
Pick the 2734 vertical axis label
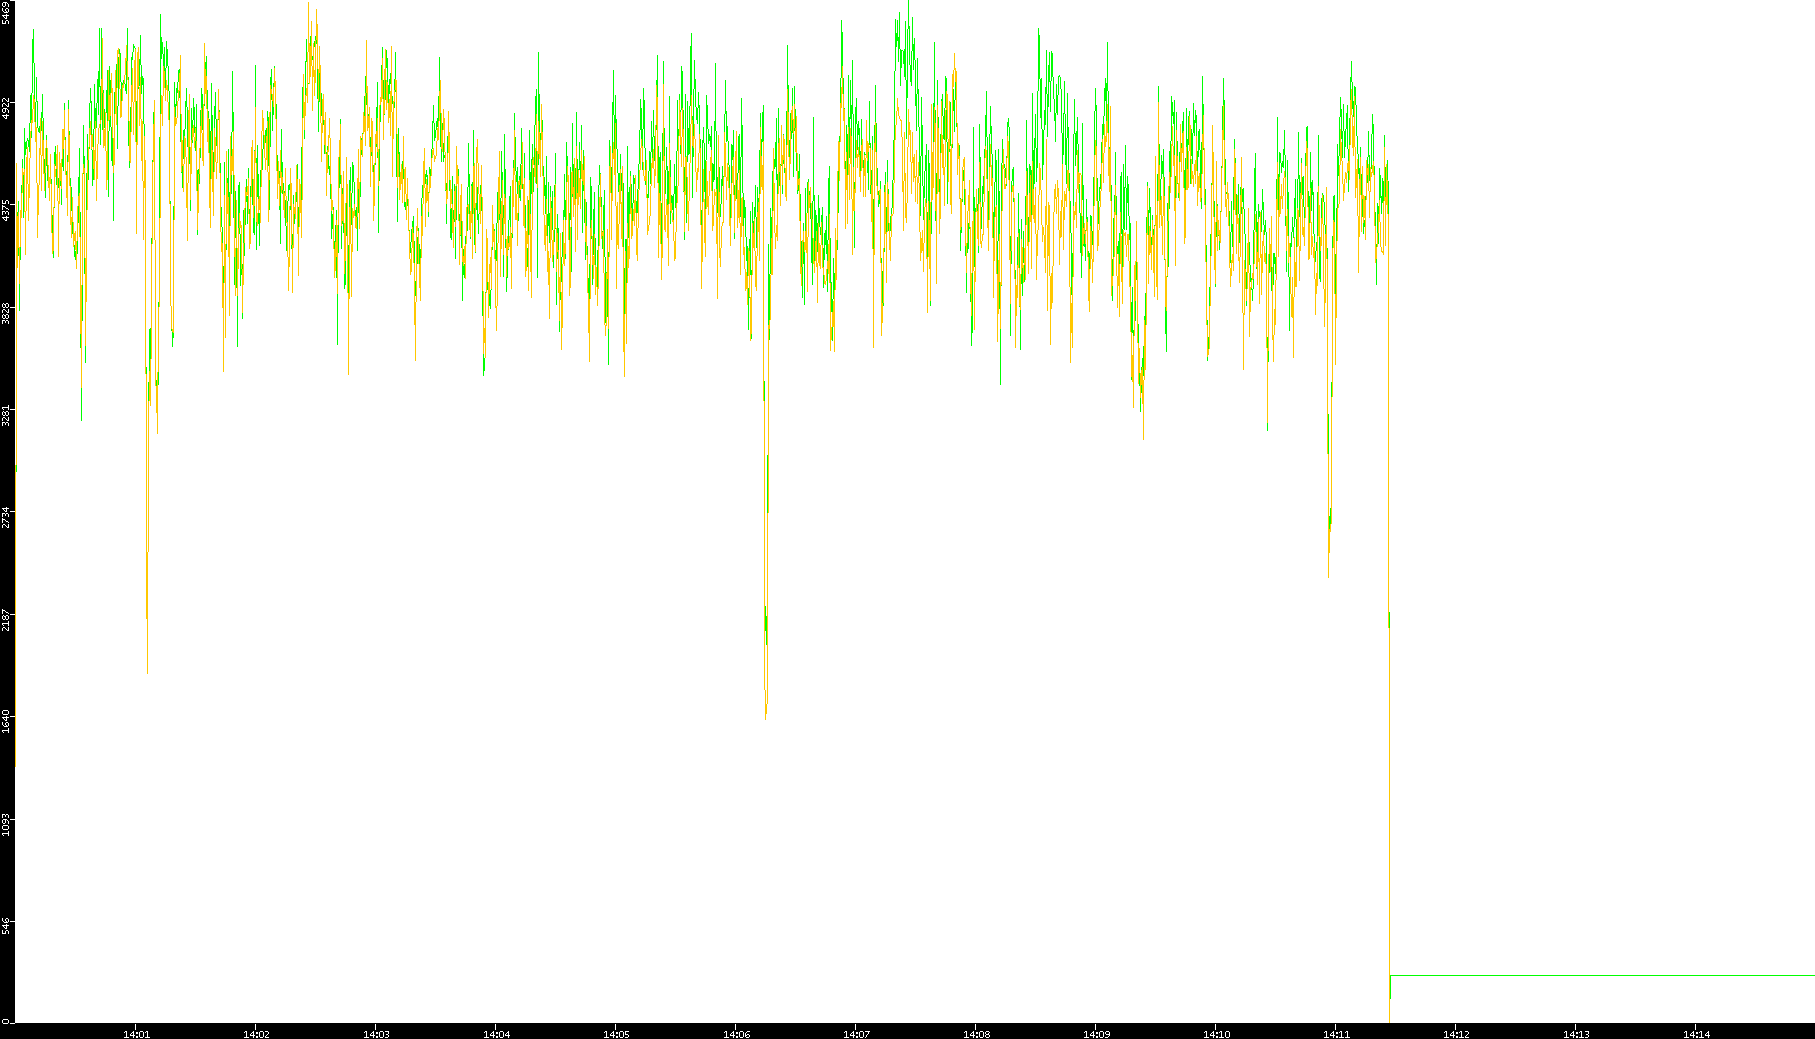[7, 518]
